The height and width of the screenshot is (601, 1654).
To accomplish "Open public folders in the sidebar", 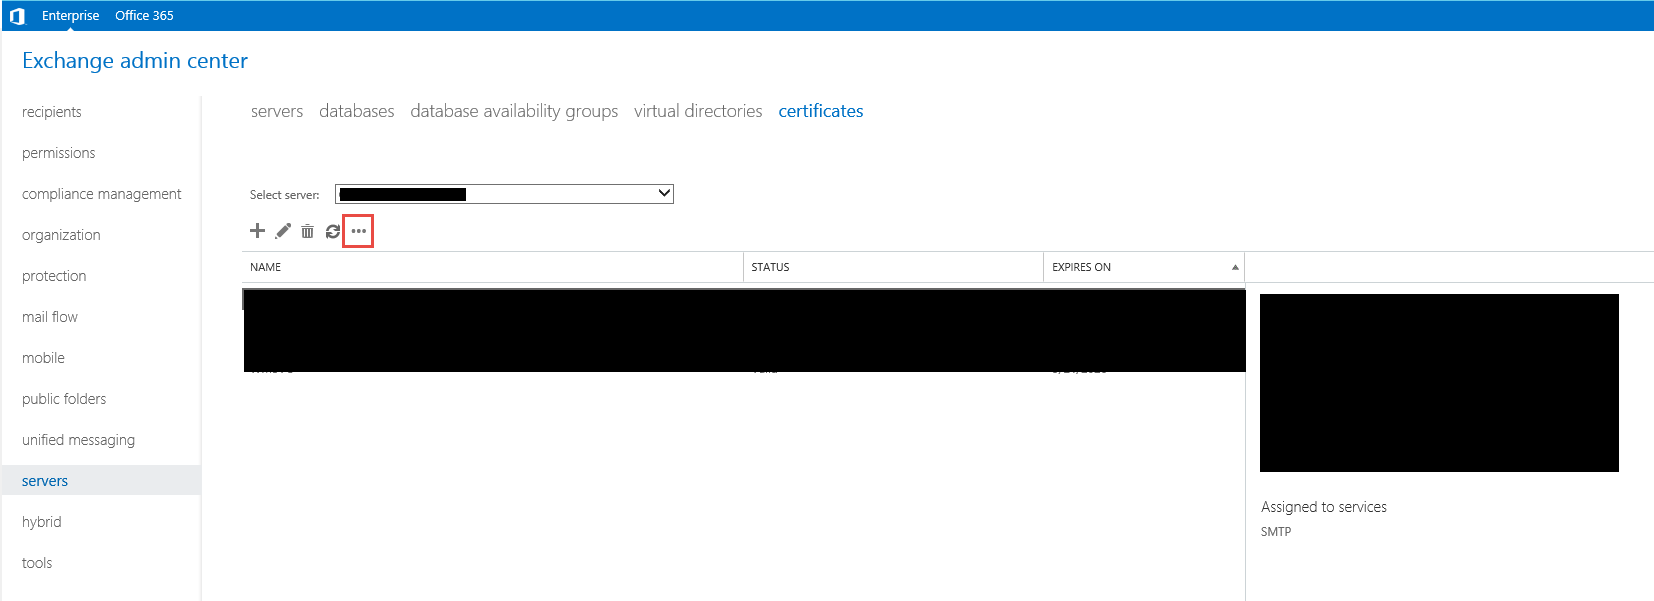I will tap(64, 399).
